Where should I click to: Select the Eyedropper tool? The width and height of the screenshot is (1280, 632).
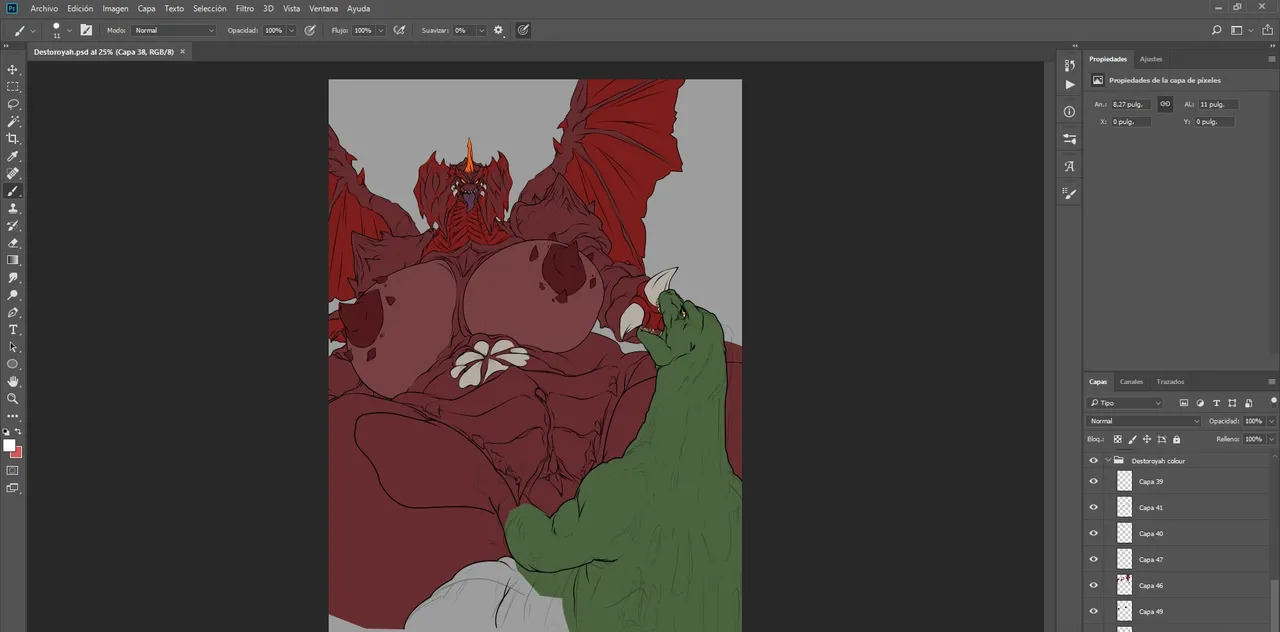coord(13,156)
